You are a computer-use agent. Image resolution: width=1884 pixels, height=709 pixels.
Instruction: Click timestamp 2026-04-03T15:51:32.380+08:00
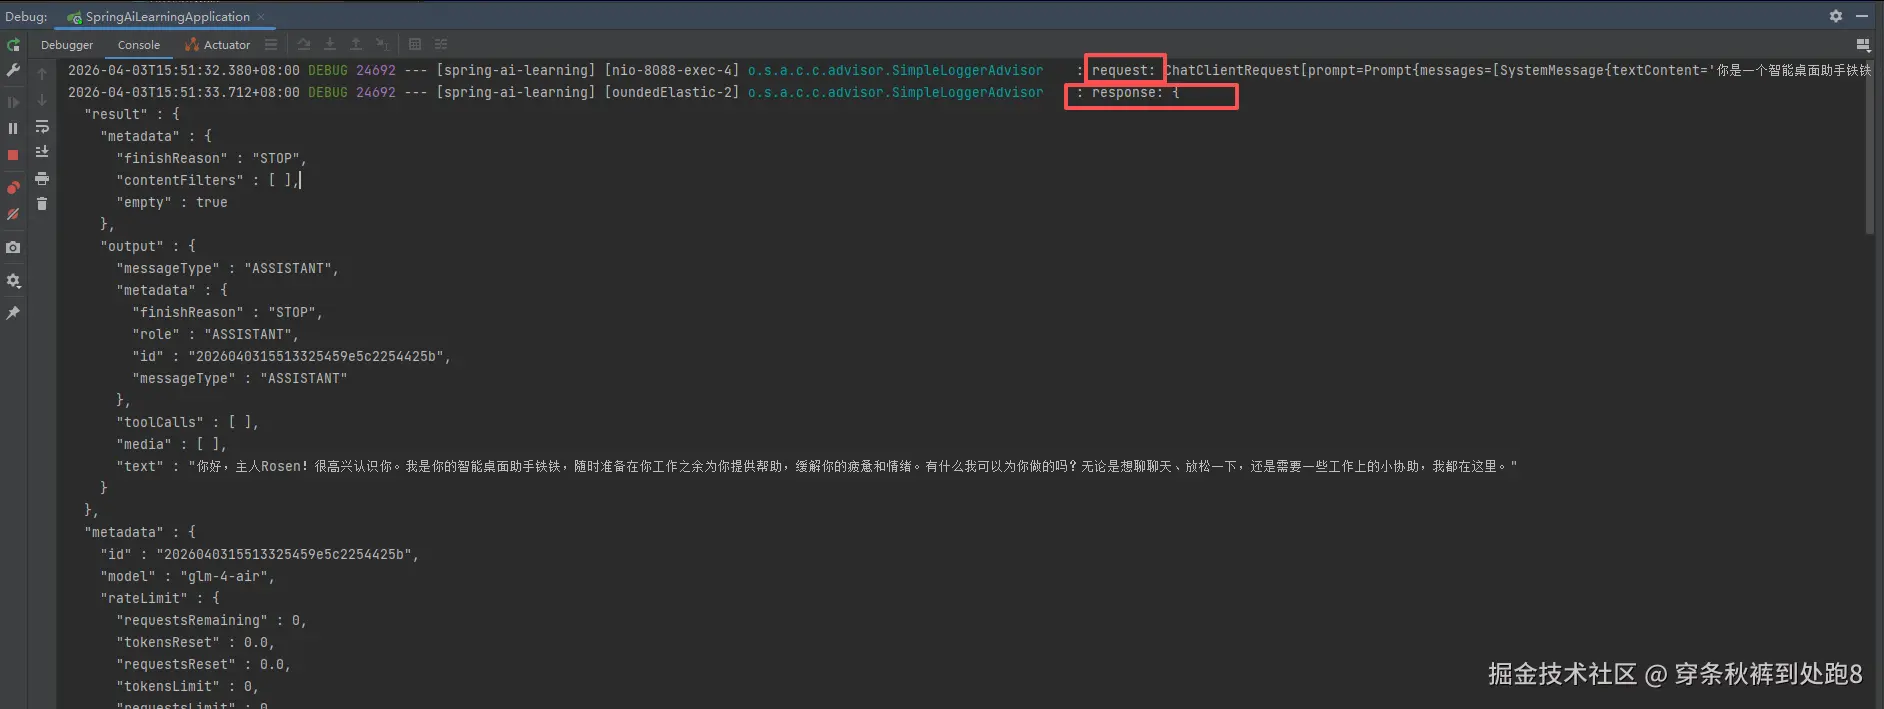[184, 70]
